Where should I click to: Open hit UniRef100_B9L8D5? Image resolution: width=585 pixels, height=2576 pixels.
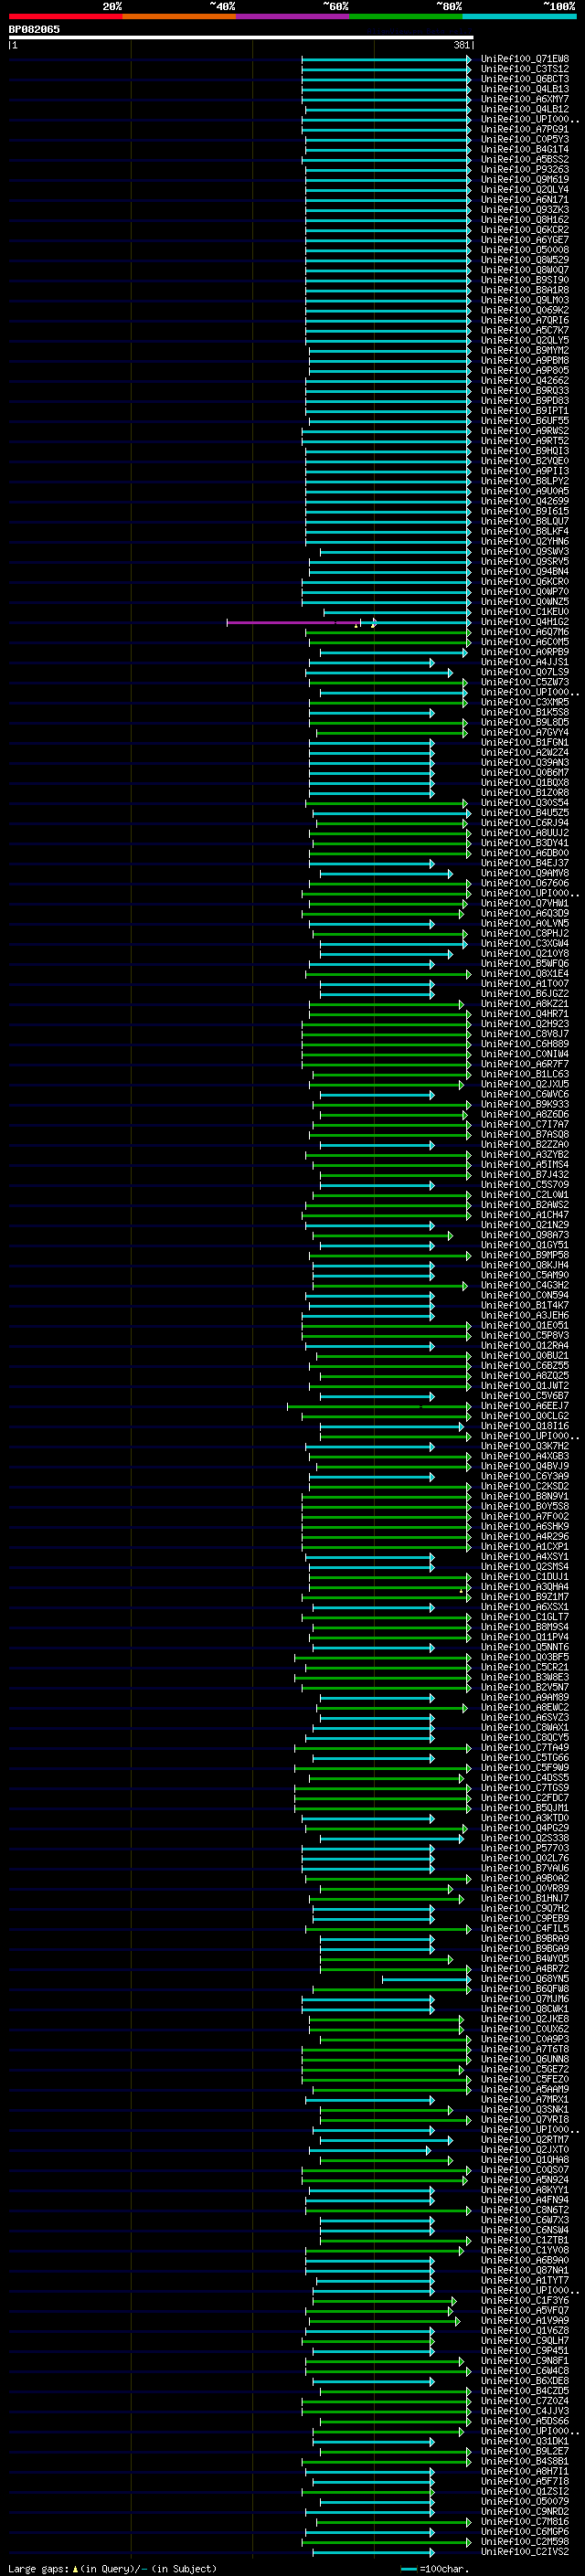coord(525,722)
